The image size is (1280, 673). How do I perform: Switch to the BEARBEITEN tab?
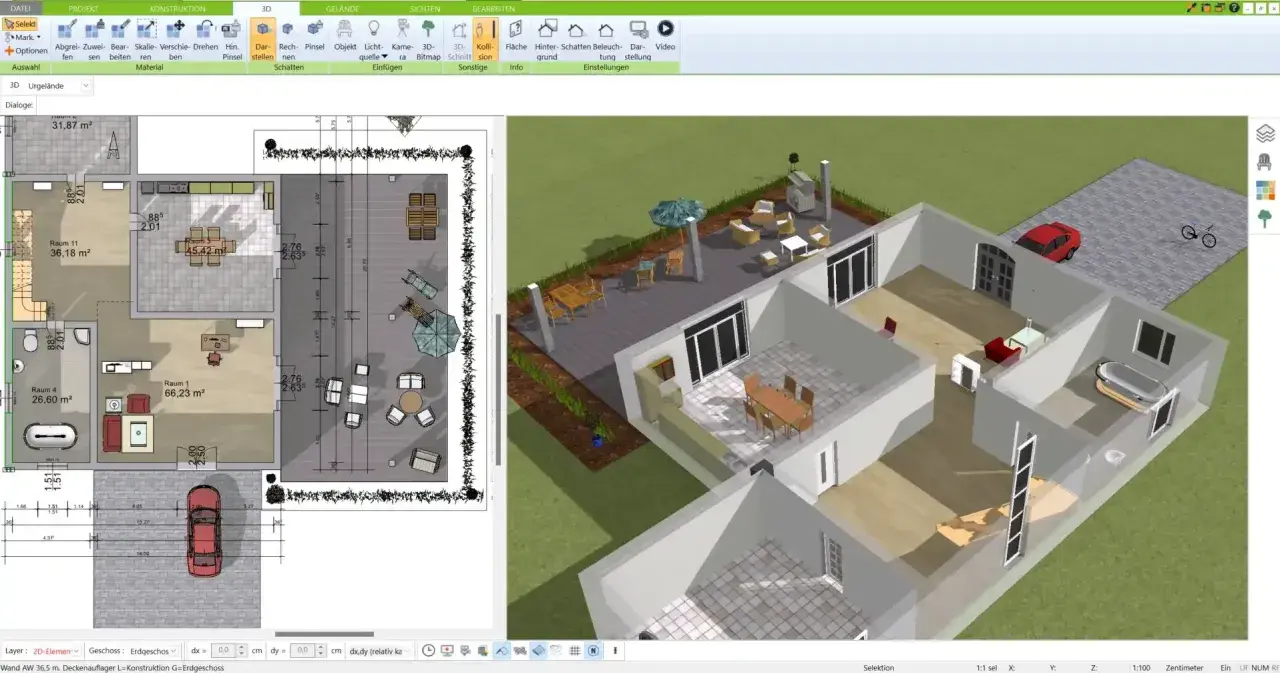click(x=494, y=8)
